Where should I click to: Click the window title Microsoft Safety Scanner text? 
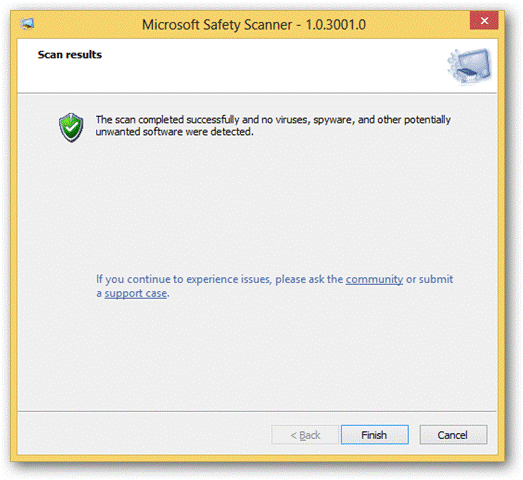pos(254,25)
